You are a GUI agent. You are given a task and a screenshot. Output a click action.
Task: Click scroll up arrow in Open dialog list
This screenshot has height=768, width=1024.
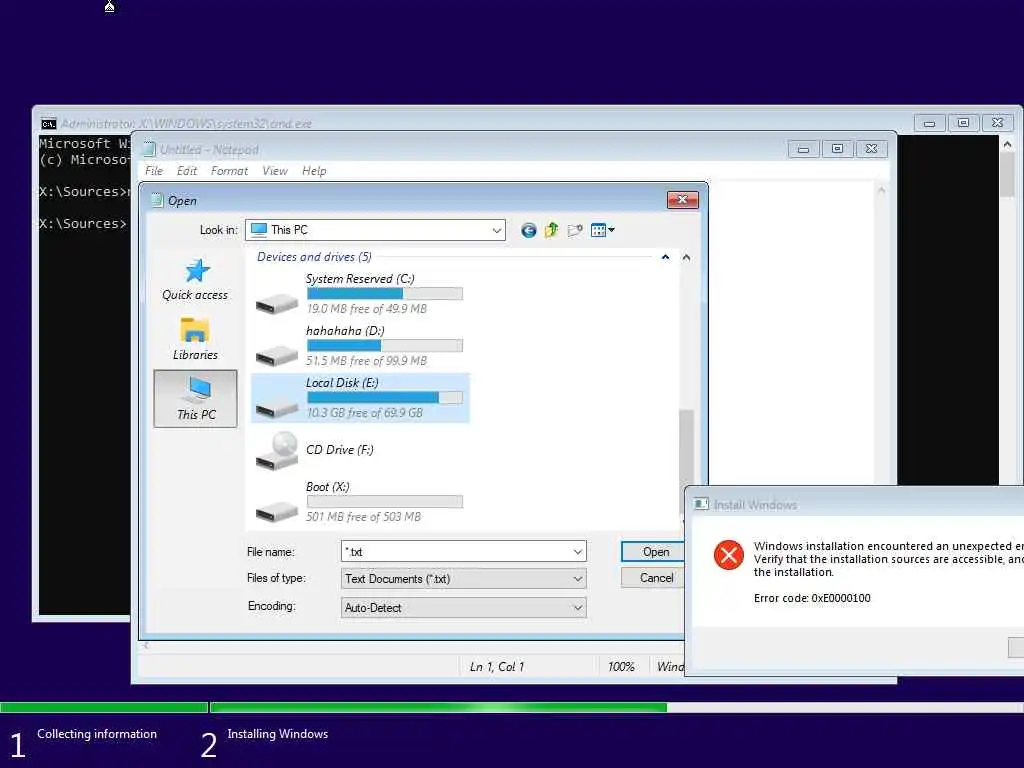(686, 258)
